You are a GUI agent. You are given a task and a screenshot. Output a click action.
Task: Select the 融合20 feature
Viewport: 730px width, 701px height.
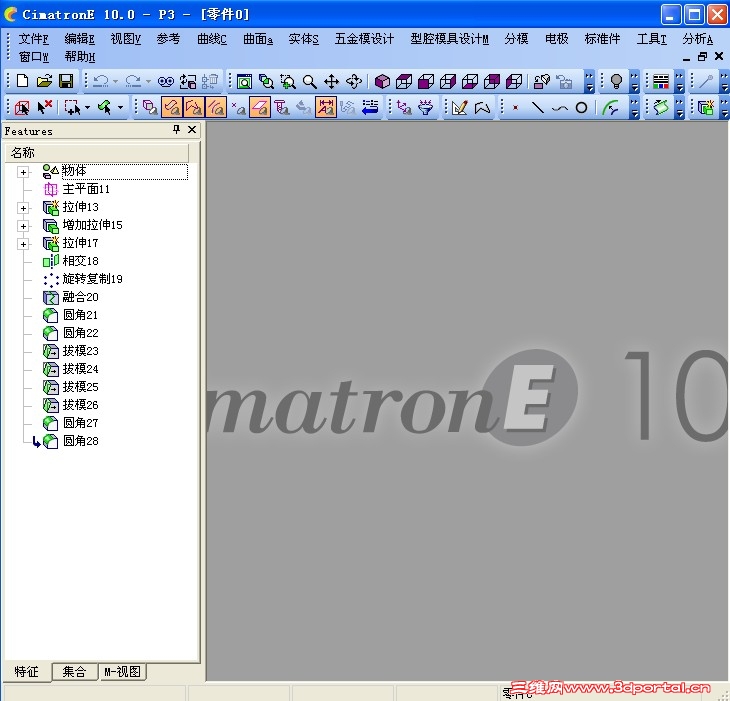tap(81, 297)
